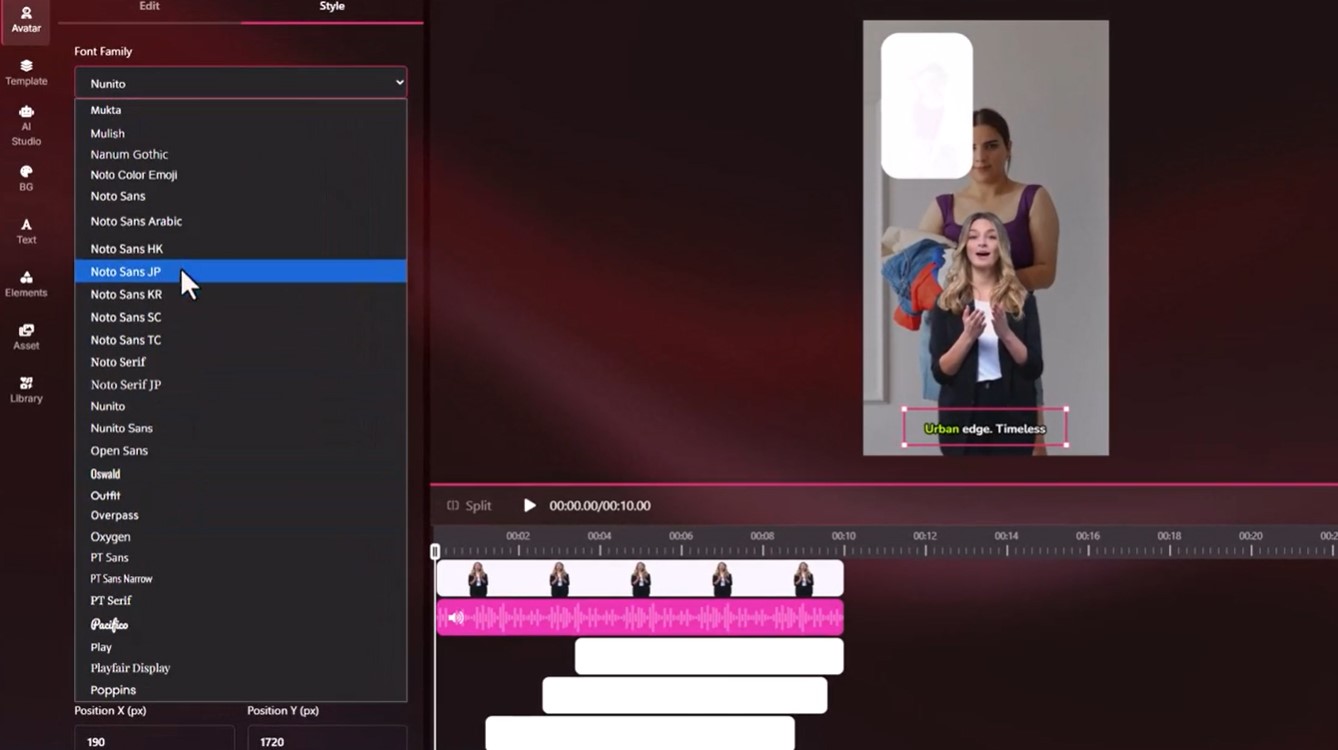
Task: Switch to the Edit tab
Action: pos(148,6)
